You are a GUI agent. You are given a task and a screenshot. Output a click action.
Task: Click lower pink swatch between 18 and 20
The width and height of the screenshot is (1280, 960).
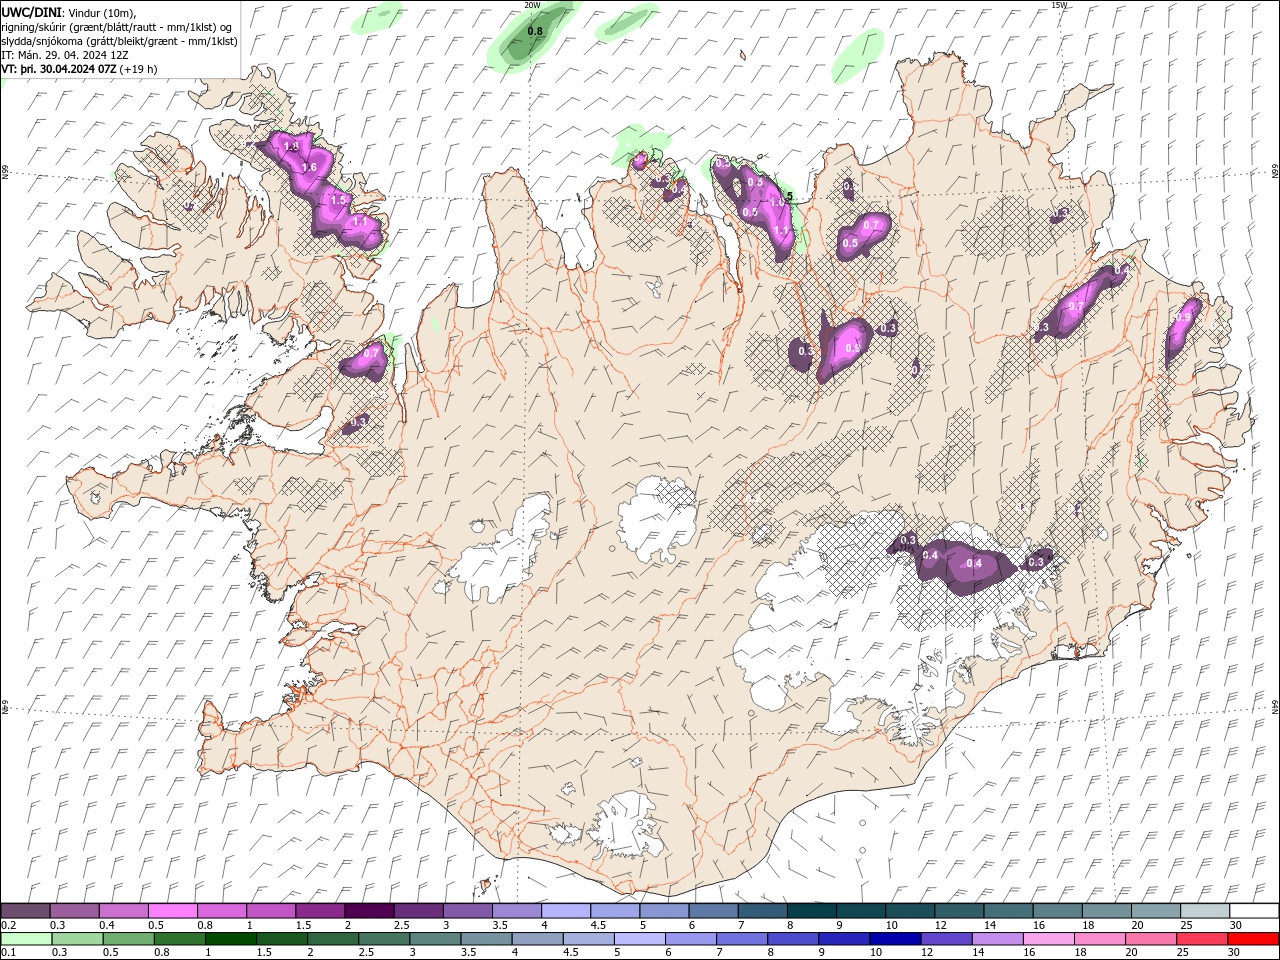point(1098,939)
